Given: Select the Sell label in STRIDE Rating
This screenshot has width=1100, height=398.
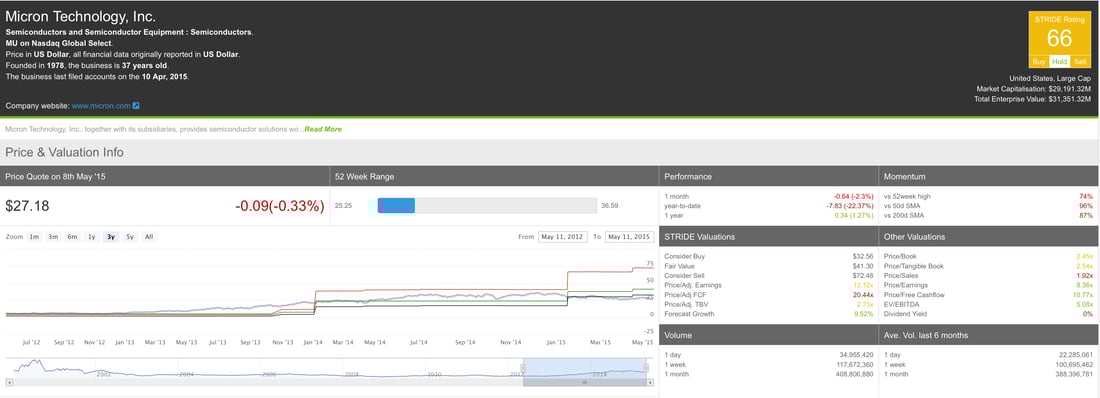Looking at the screenshot, I should [x=1080, y=62].
